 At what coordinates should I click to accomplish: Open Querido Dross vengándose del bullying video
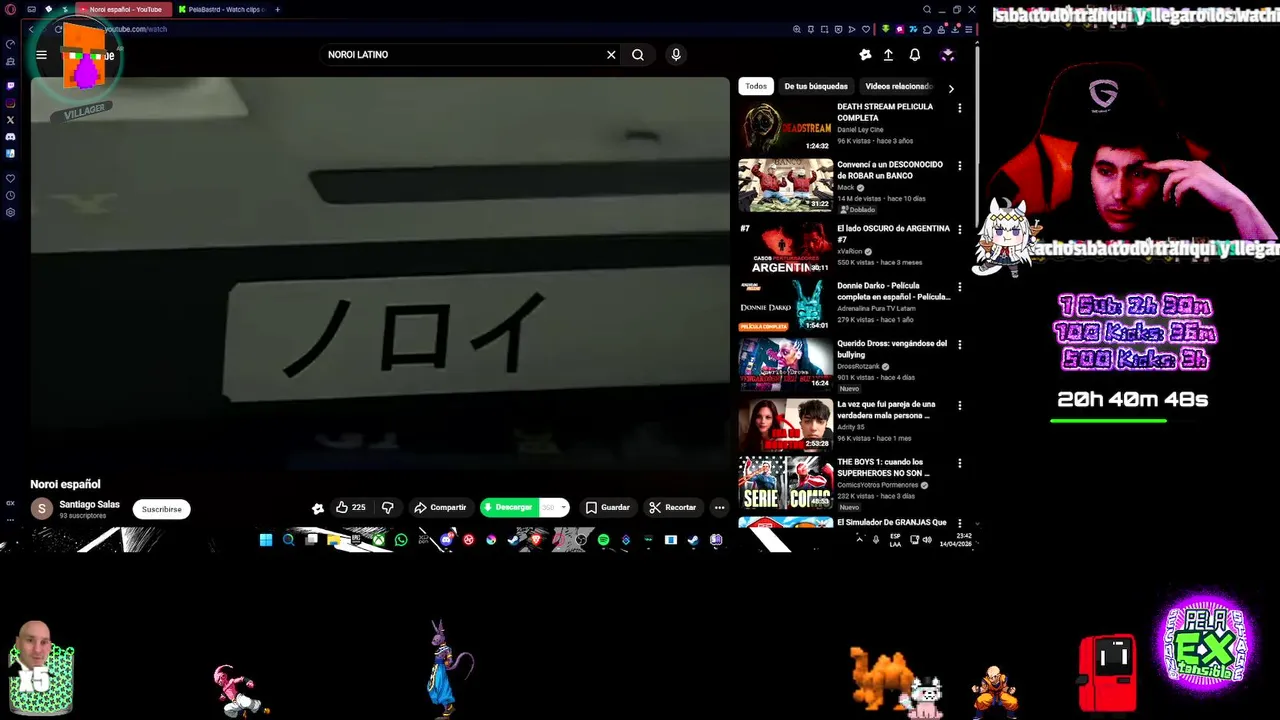[x=786, y=364]
